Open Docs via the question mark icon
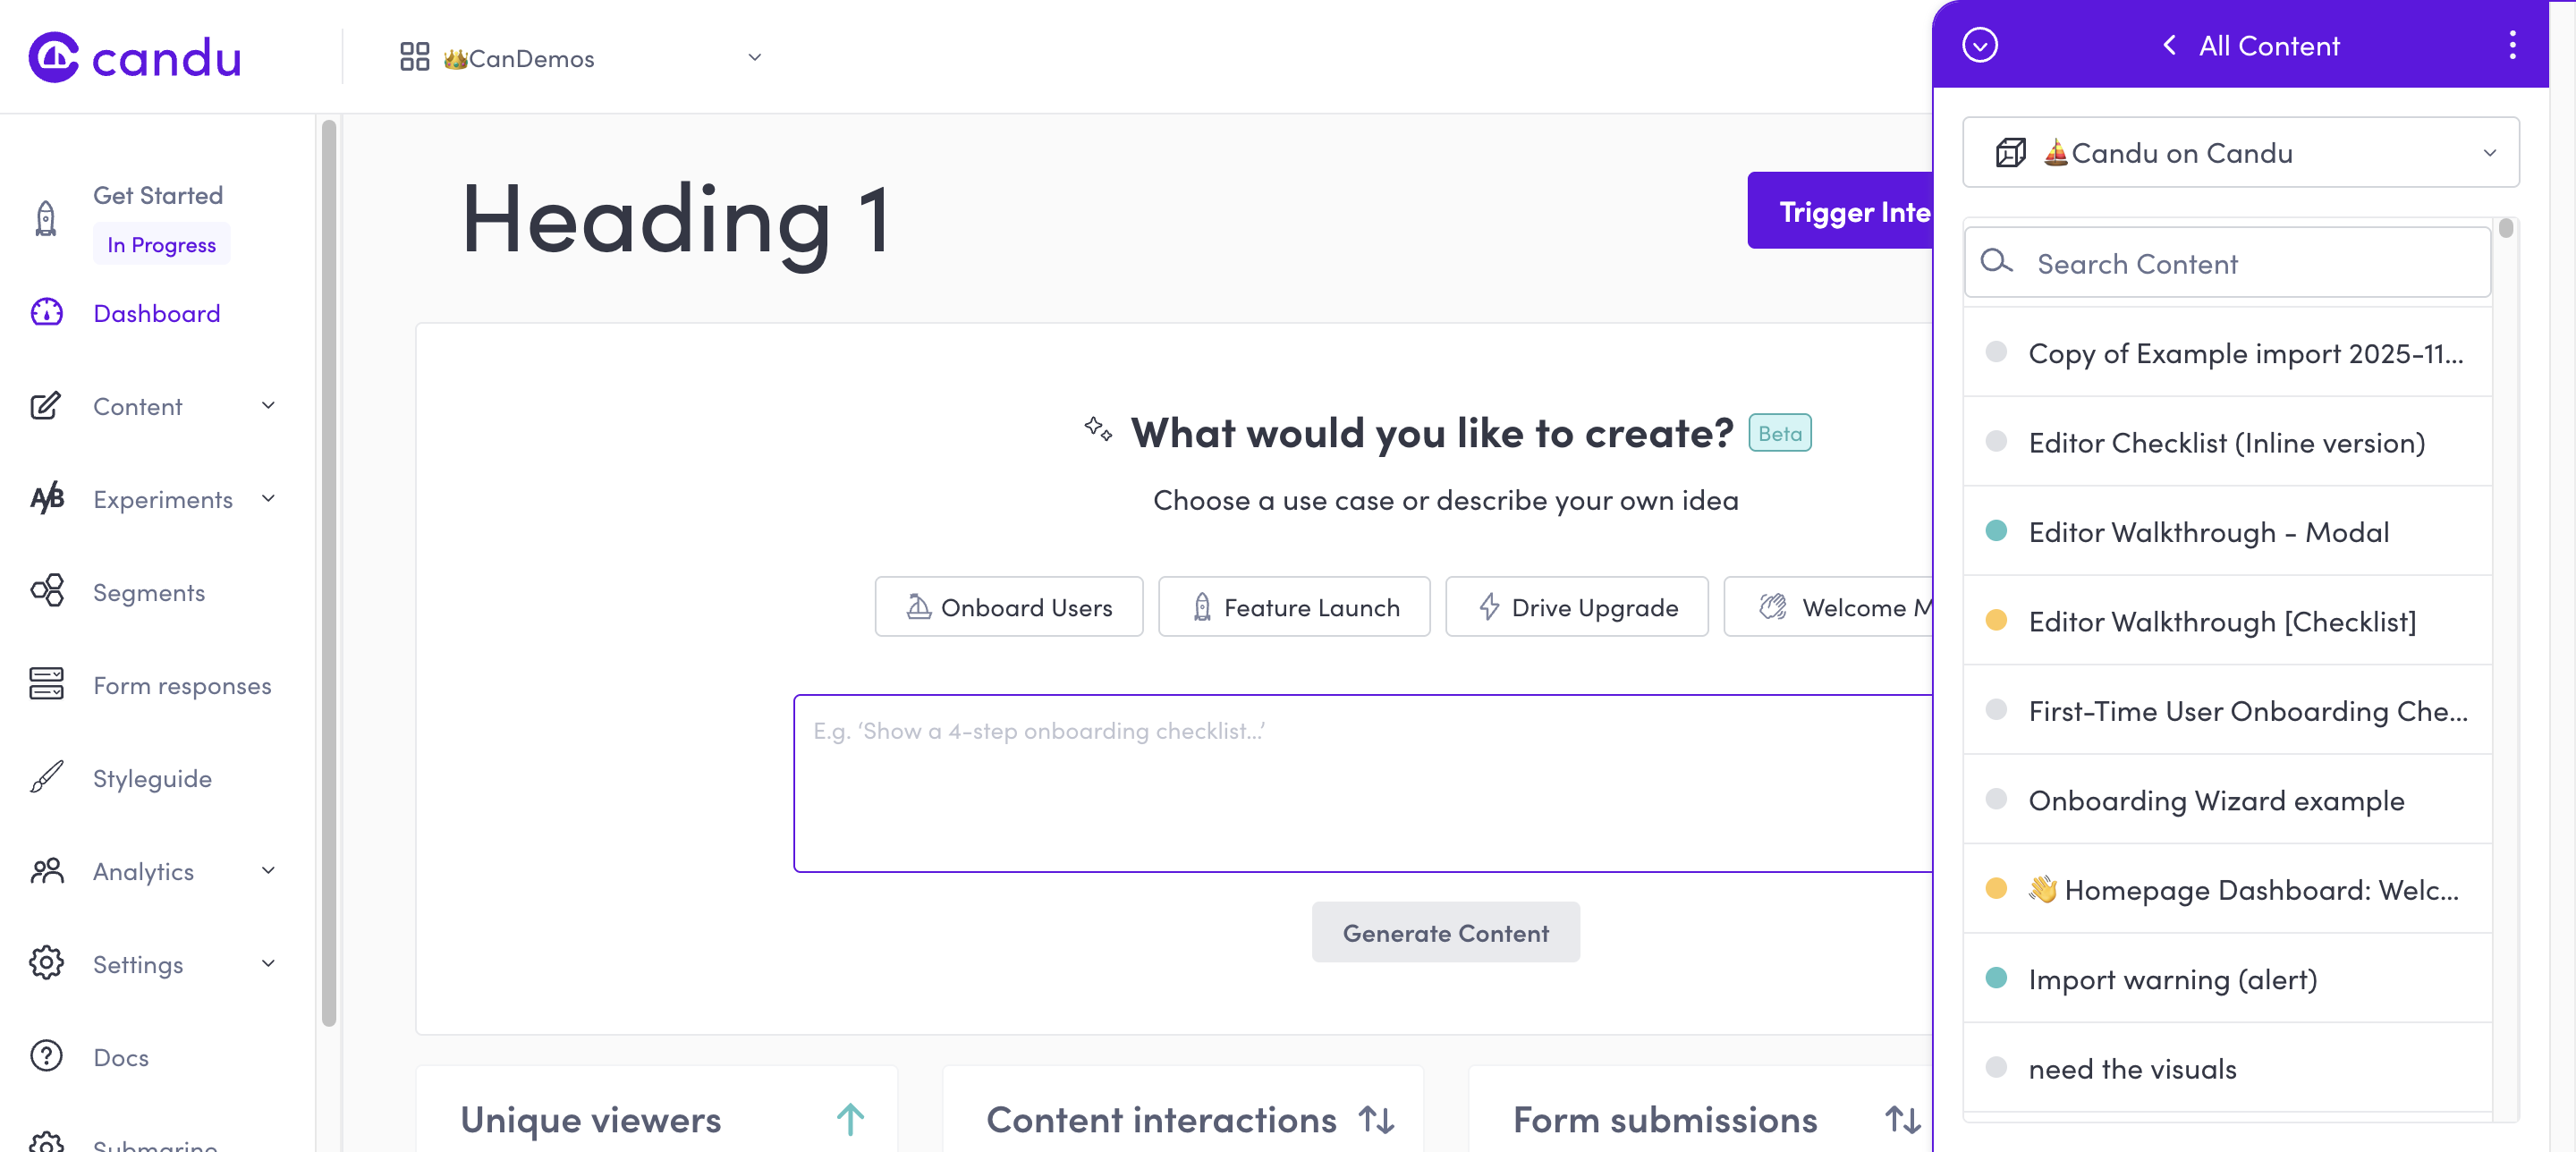The width and height of the screenshot is (2576, 1152). tap(46, 1057)
